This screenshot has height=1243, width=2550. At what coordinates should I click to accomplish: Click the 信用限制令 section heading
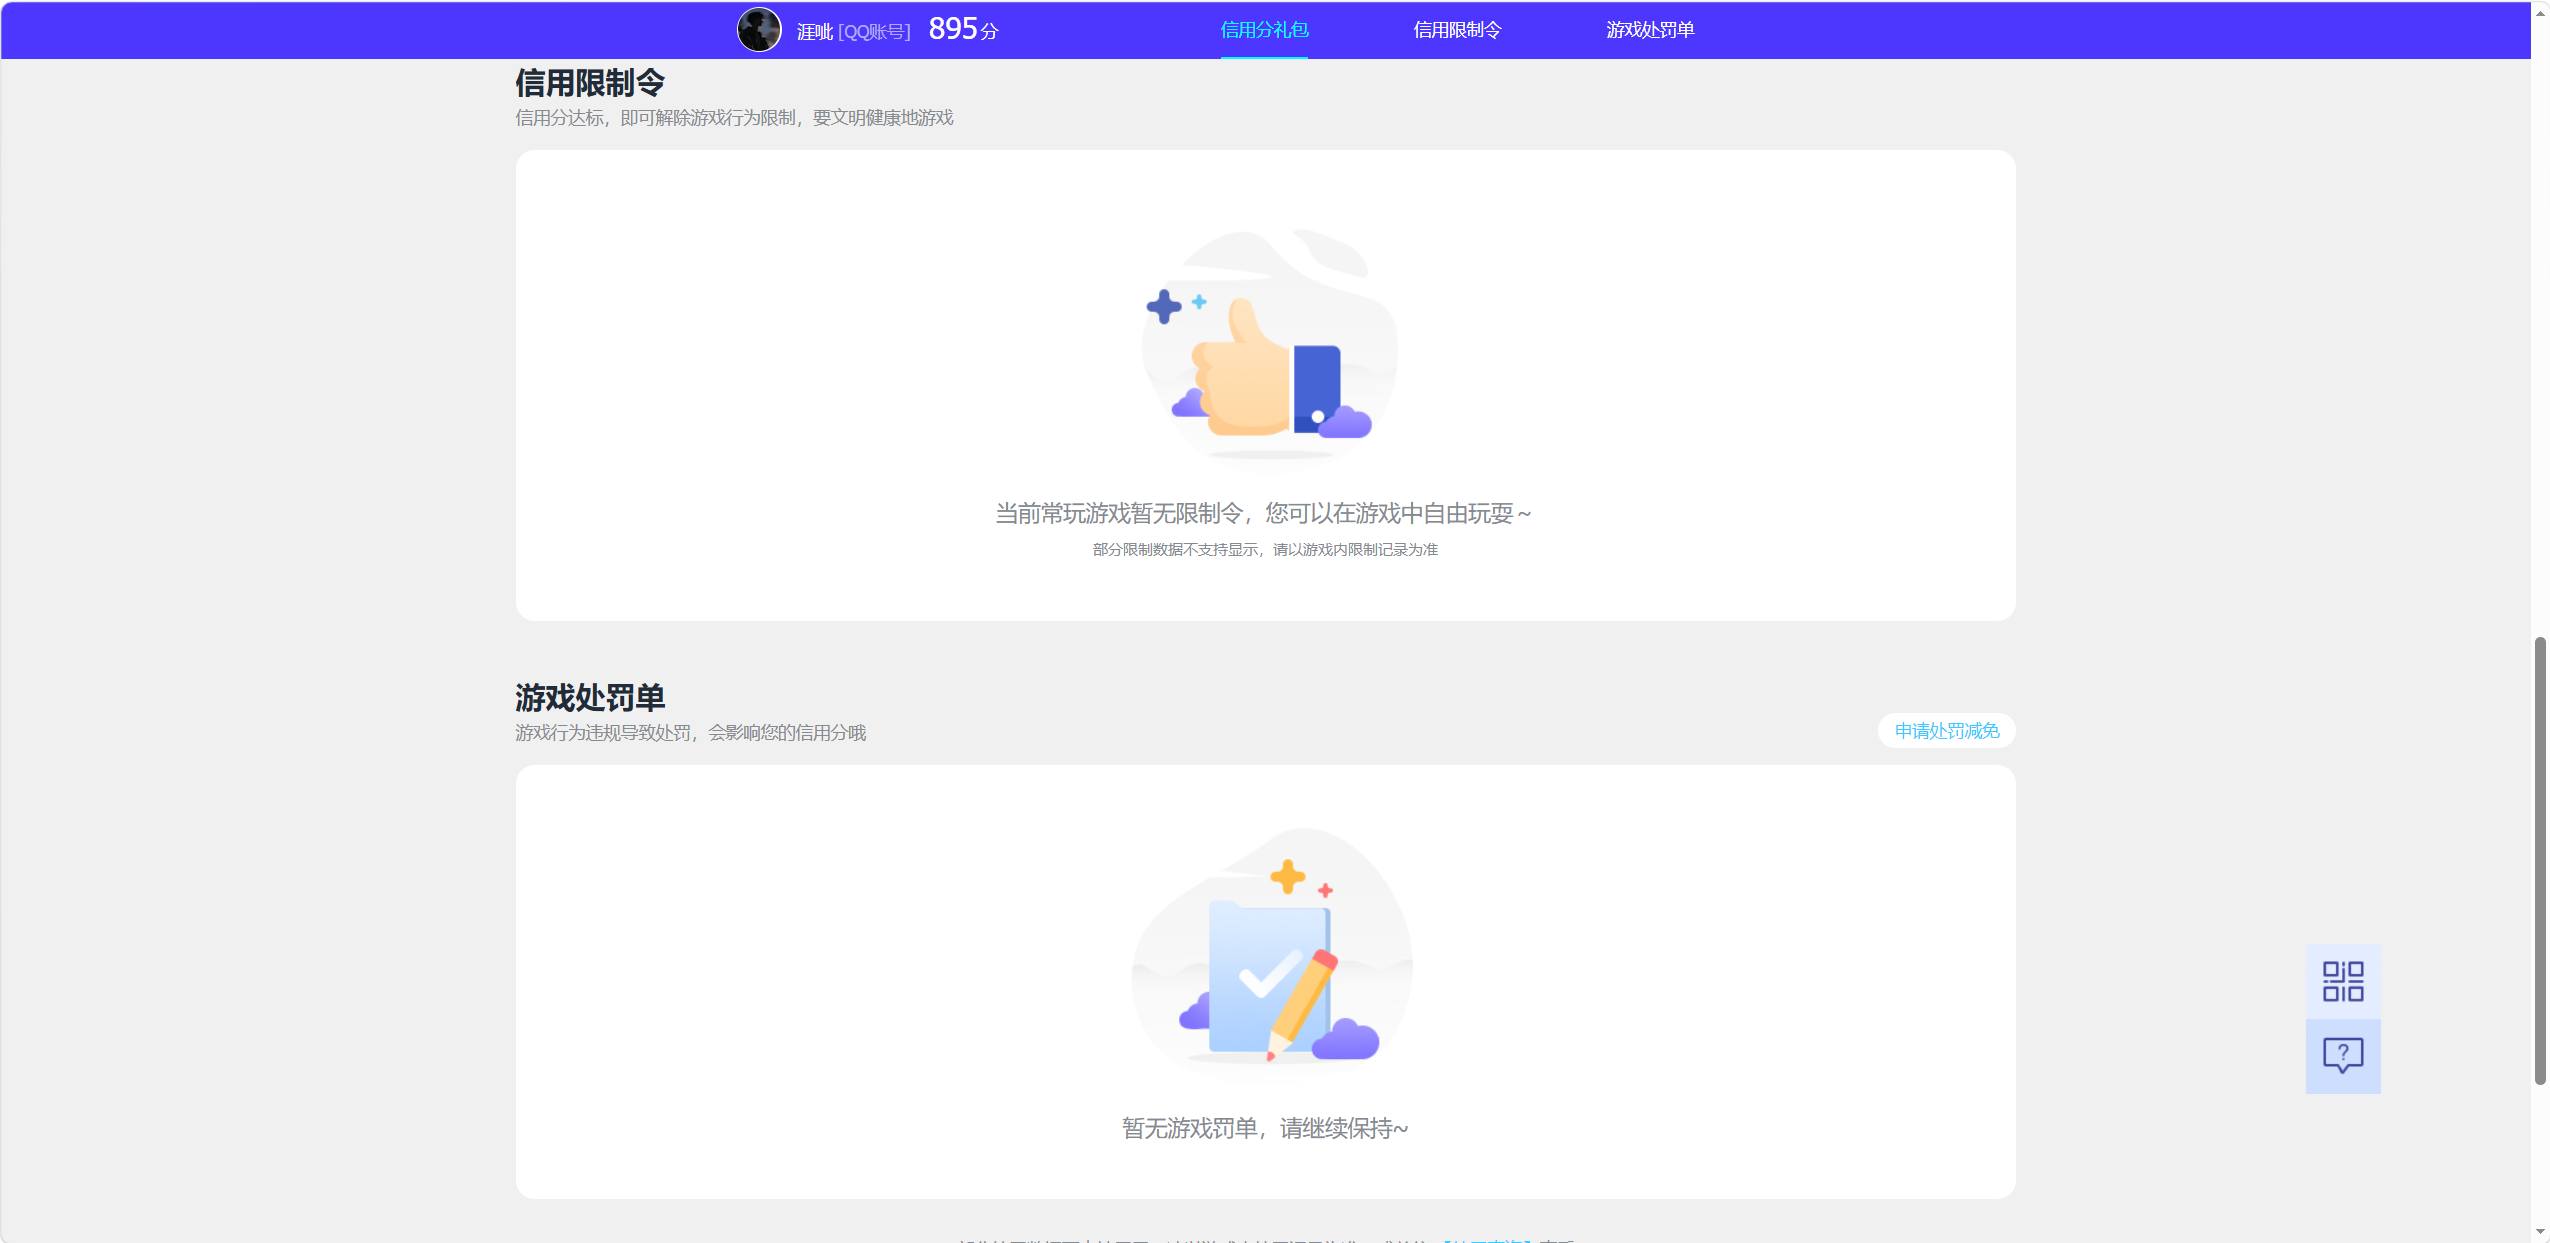590,83
